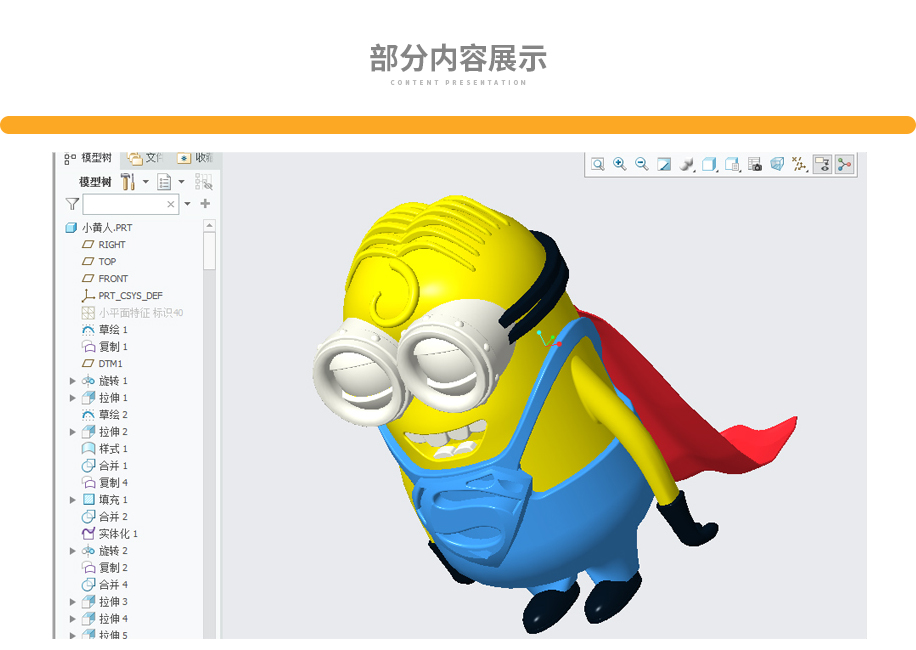Screen dimensions: 916x650
Task: Expand the 填充 1 feature node
Action: coord(72,500)
